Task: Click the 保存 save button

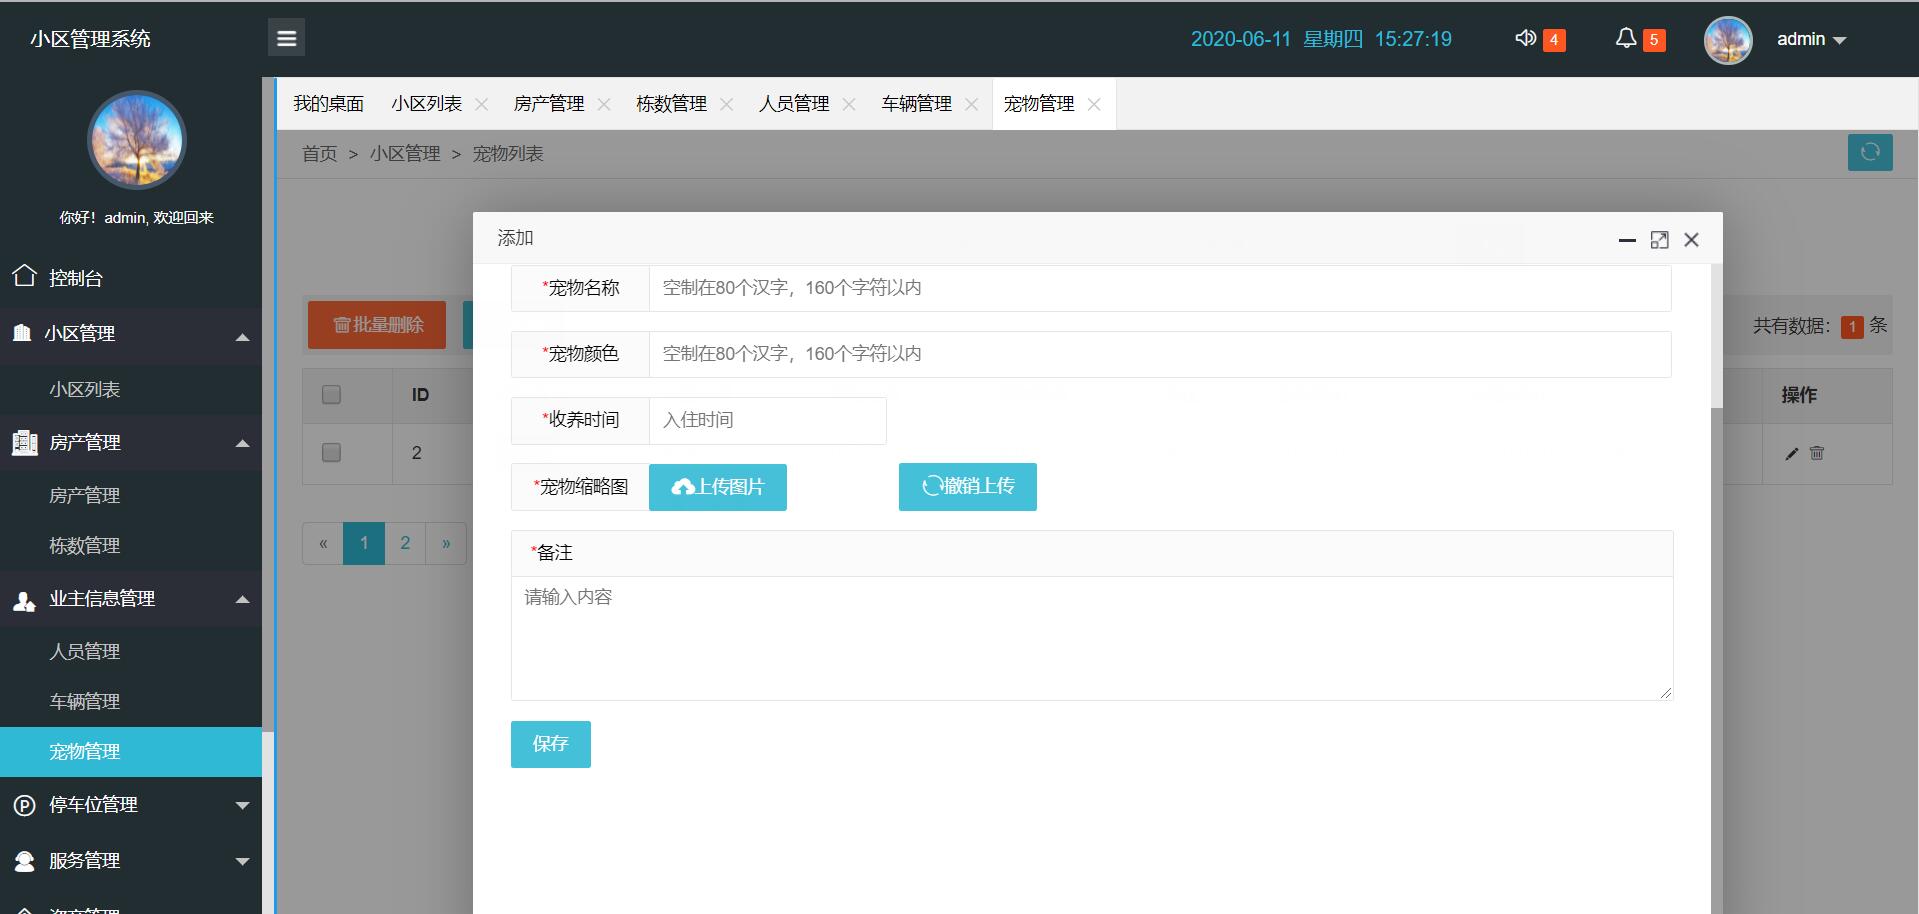Action: pyautogui.click(x=550, y=744)
